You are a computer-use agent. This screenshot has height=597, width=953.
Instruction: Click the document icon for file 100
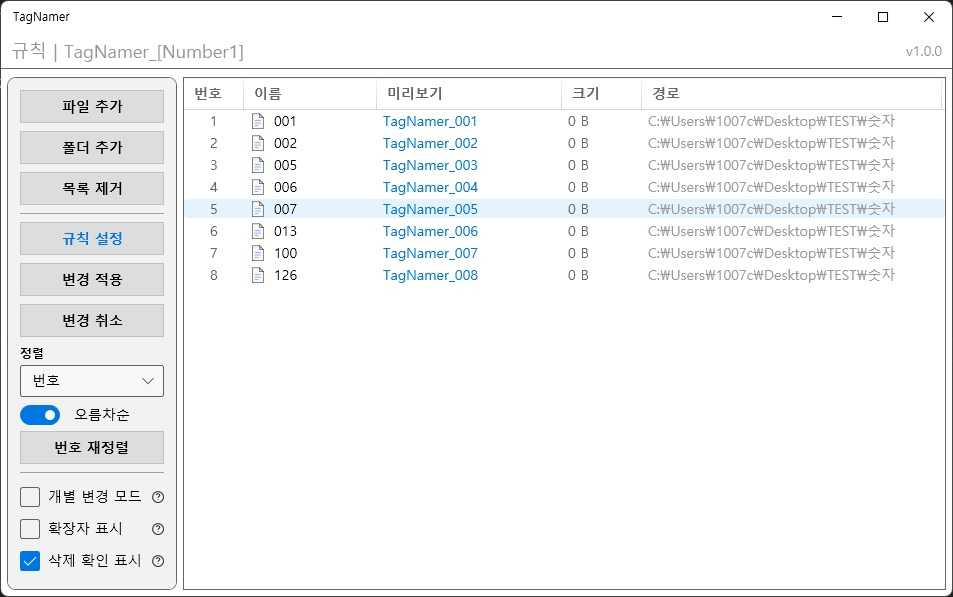click(258, 253)
